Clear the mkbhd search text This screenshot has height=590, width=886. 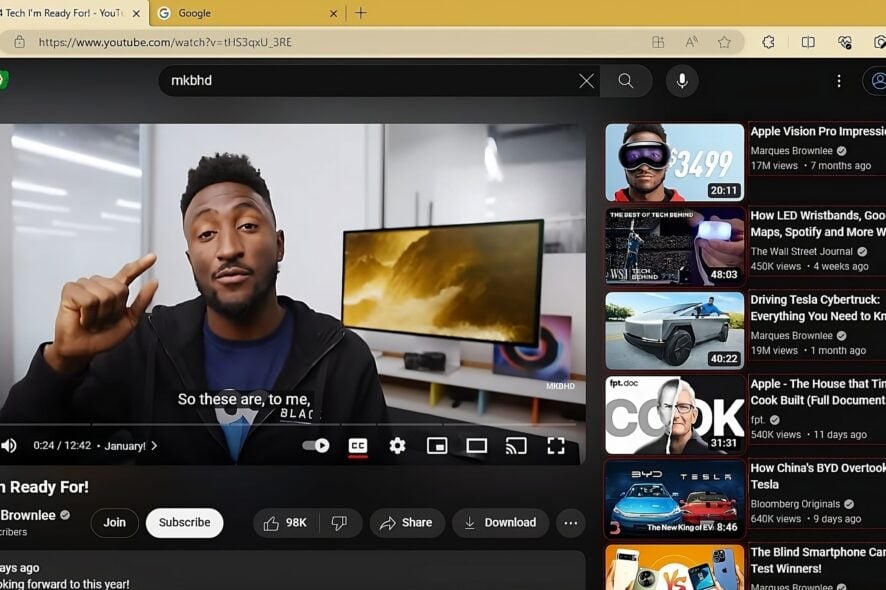tap(586, 81)
